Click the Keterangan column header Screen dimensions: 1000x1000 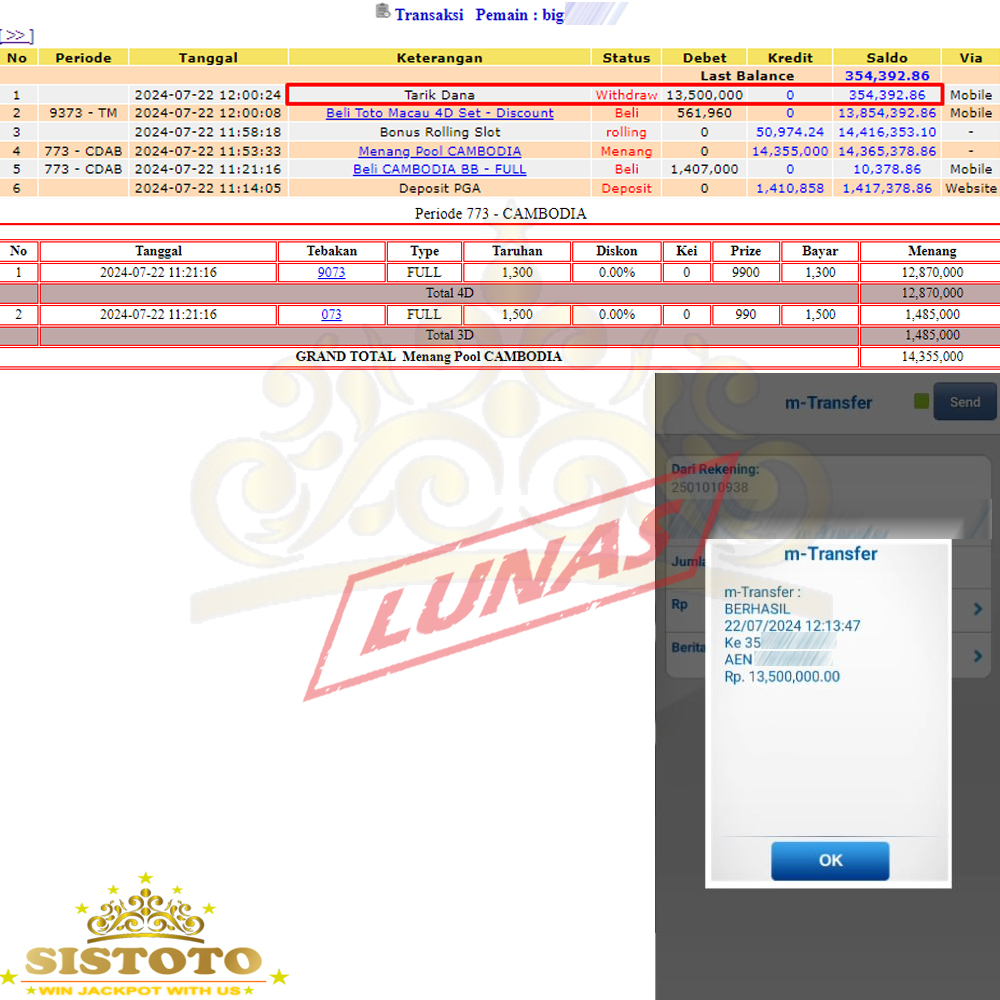tap(439, 58)
